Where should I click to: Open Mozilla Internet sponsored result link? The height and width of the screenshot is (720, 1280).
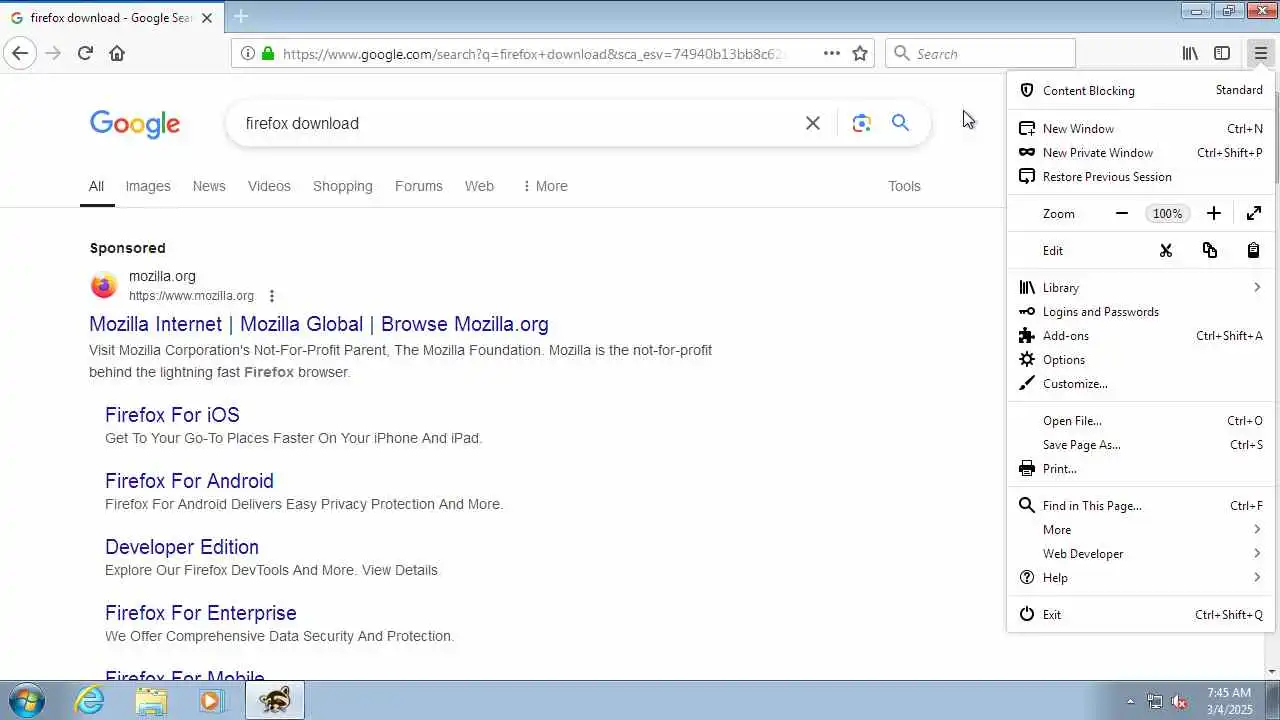319,324
